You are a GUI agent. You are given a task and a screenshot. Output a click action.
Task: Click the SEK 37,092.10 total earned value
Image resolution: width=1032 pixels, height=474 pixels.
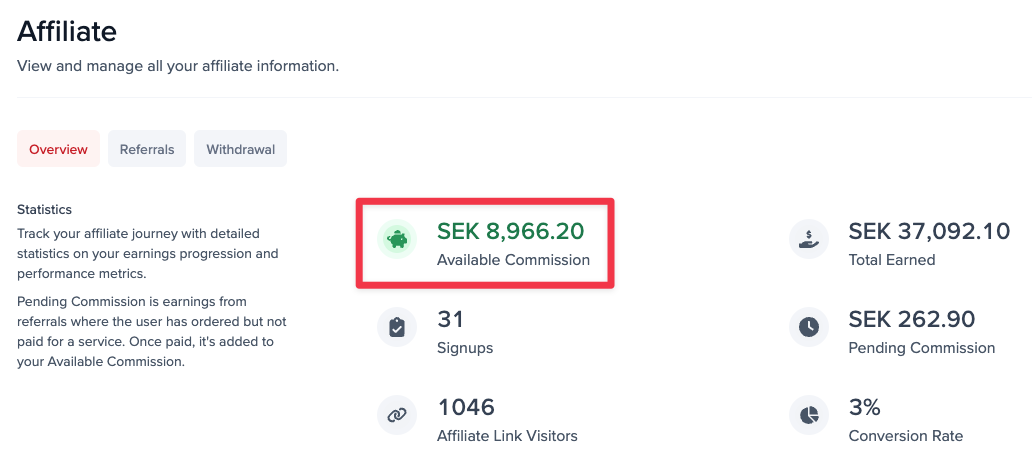[x=929, y=231]
